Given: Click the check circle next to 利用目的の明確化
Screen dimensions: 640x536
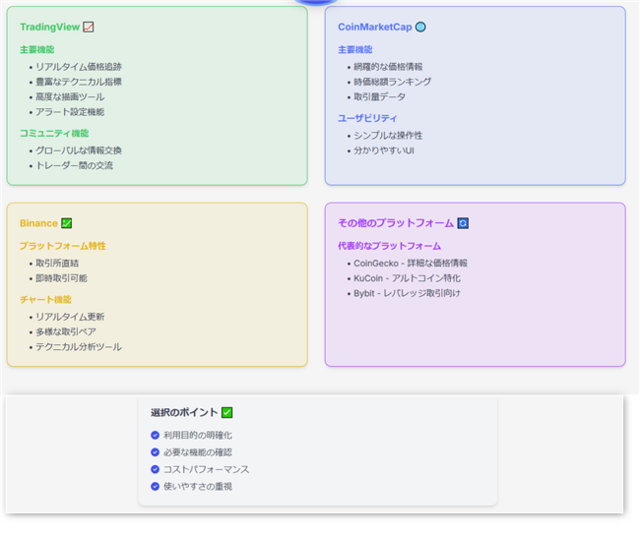Looking at the screenshot, I should (155, 435).
